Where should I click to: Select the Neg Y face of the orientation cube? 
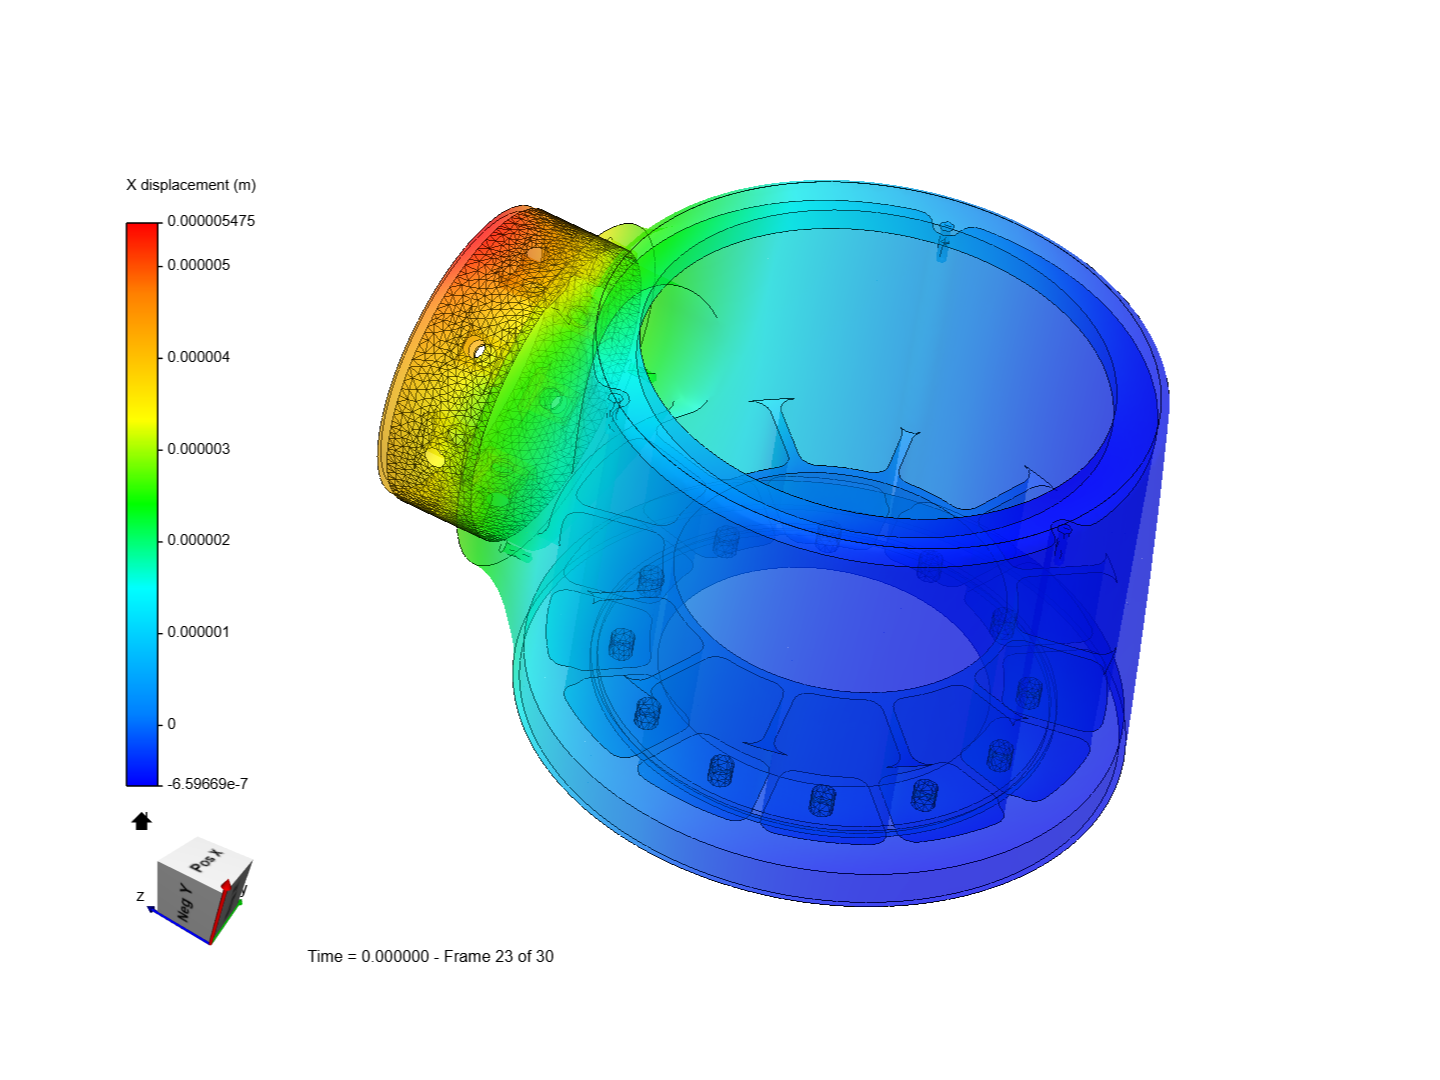pos(184,901)
